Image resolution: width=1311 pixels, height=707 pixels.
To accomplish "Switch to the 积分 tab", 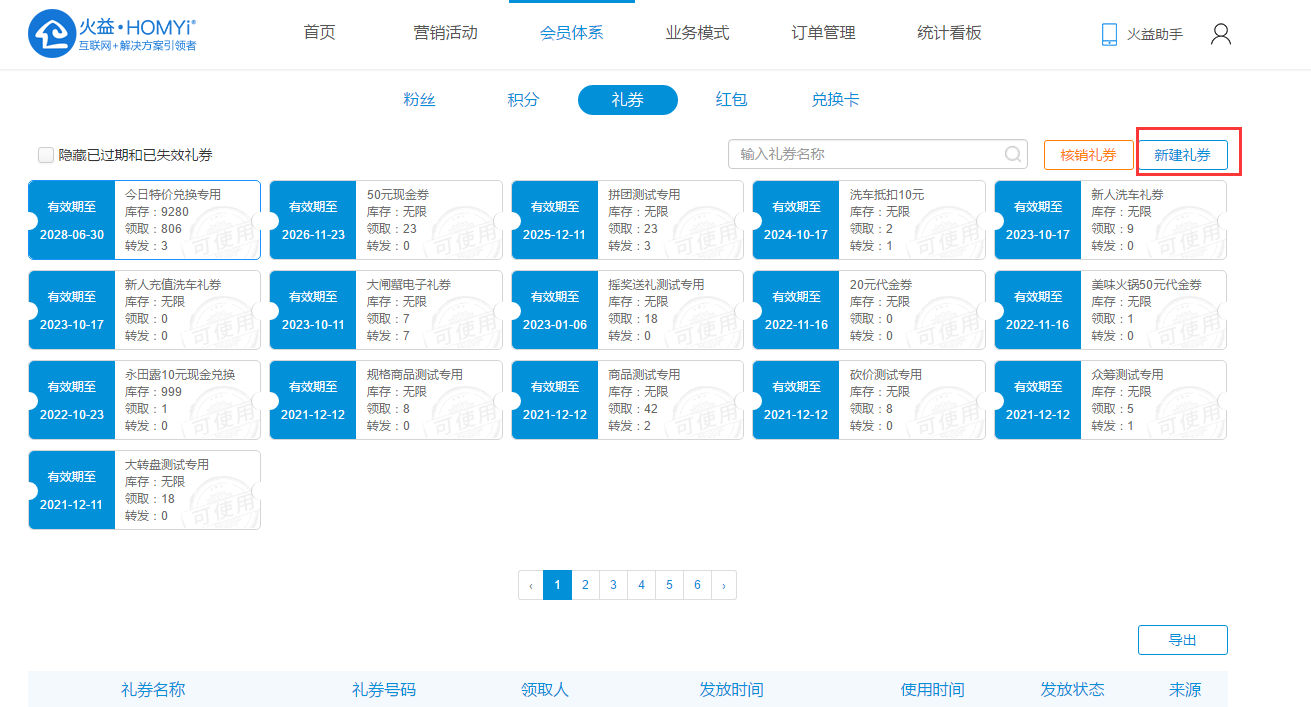I will tap(523, 100).
